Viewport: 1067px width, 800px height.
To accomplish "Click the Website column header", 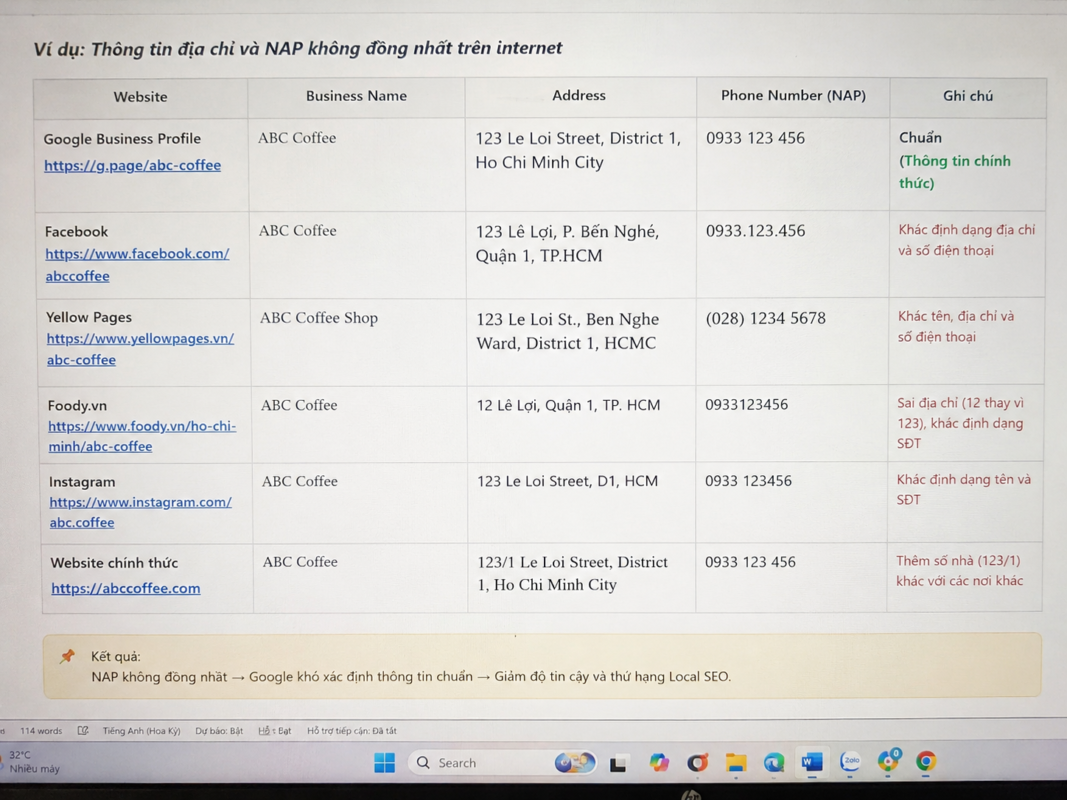I will coord(140,97).
